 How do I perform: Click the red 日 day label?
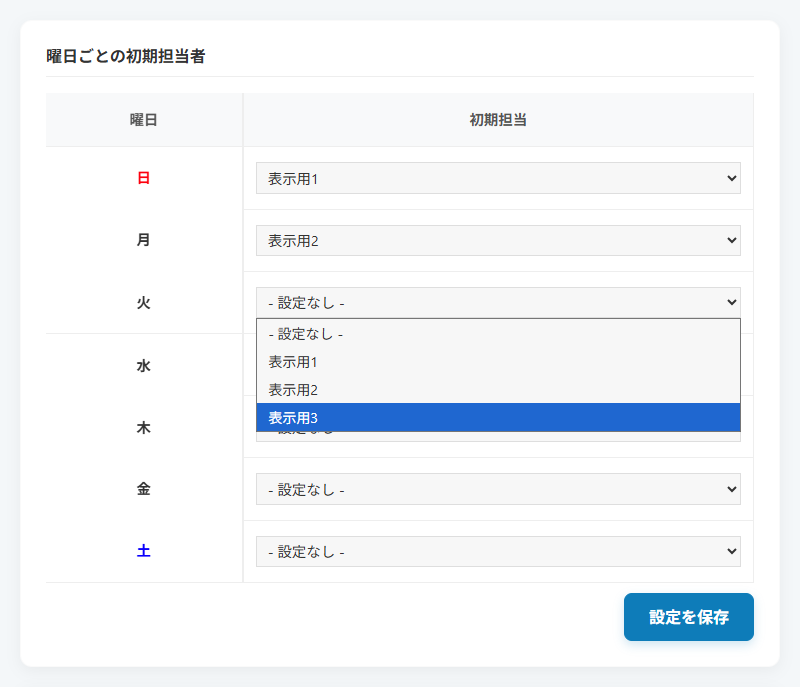point(144,178)
